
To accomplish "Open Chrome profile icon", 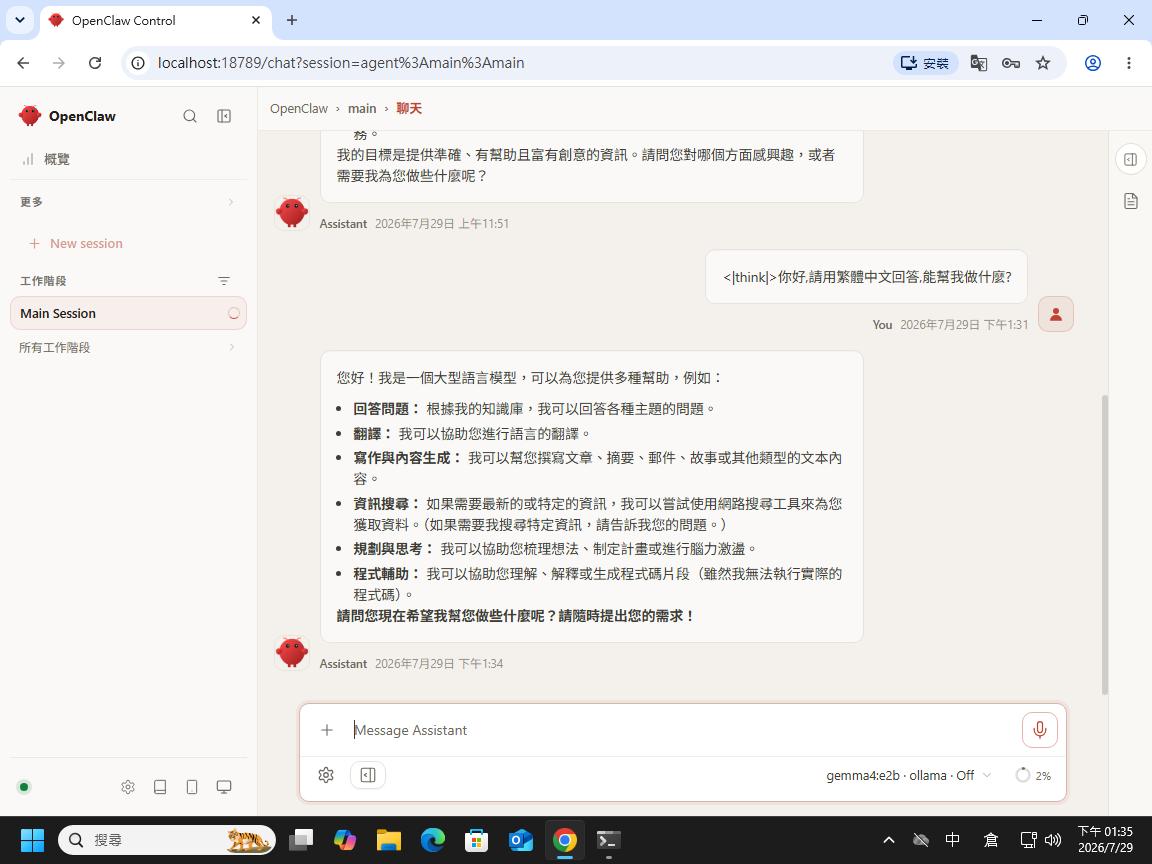I will click(x=1092, y=63).
